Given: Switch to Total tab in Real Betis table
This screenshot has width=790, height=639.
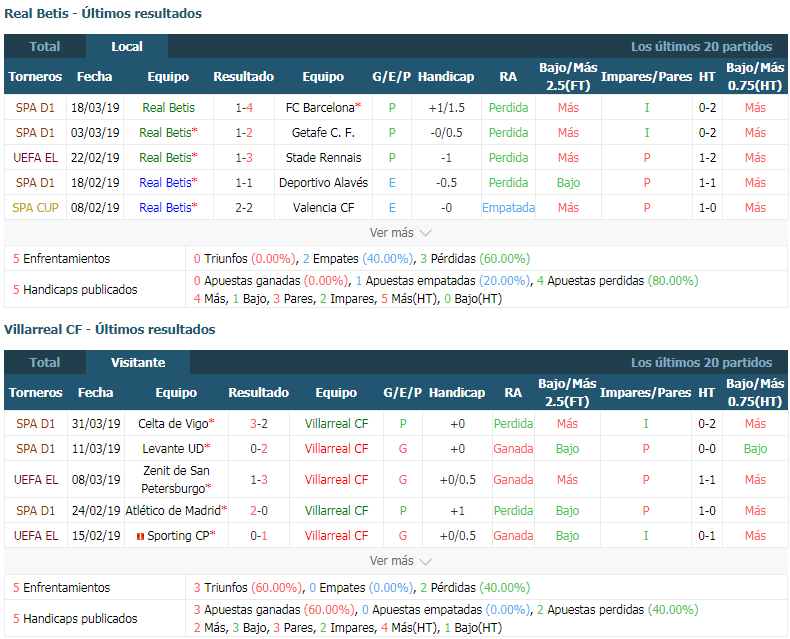Looking at the screenshot, I should tap(45, 46).
